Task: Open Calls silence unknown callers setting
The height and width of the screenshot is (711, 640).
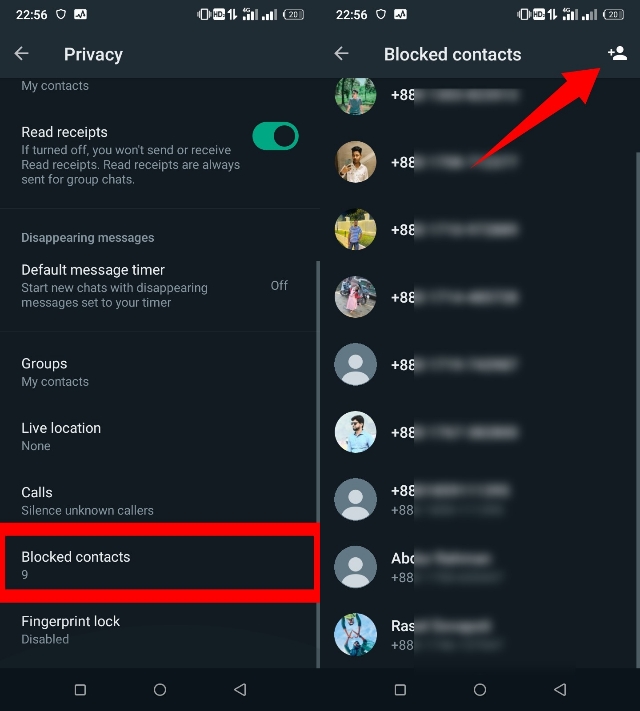Action: [150, 500]
